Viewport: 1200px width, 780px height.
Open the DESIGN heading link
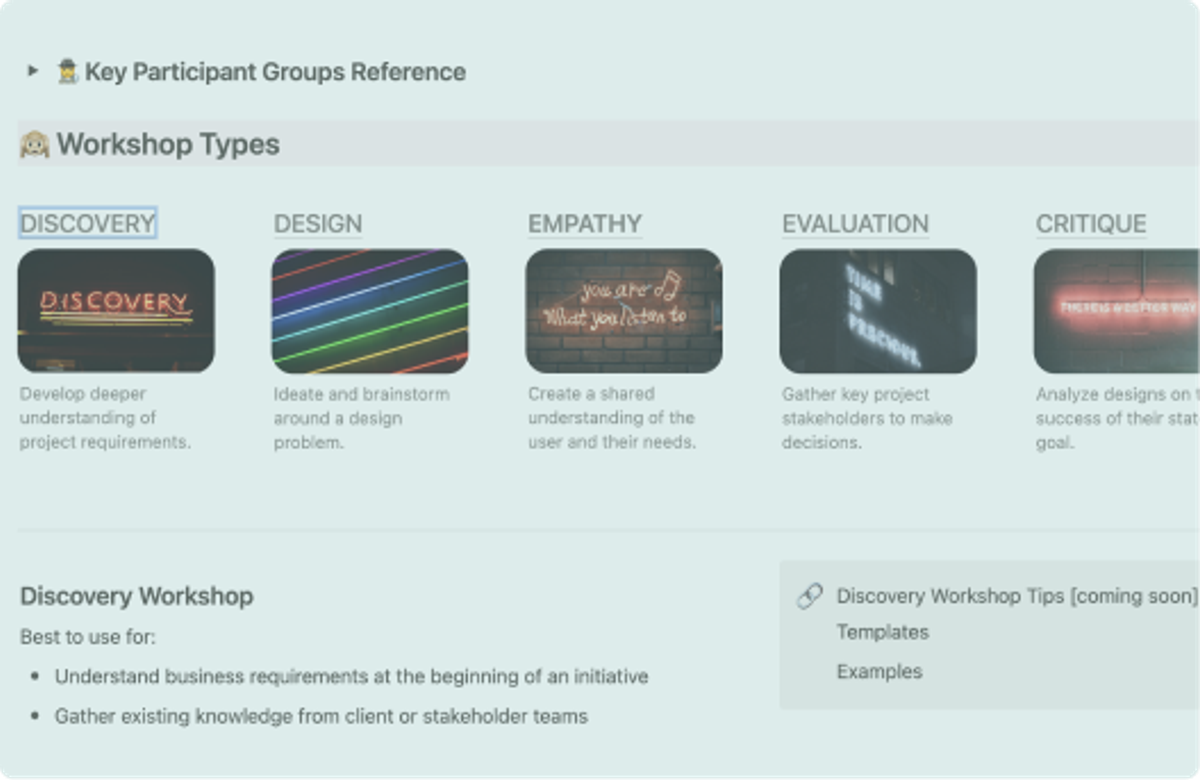pyautogui.click(x=318, y=223)
